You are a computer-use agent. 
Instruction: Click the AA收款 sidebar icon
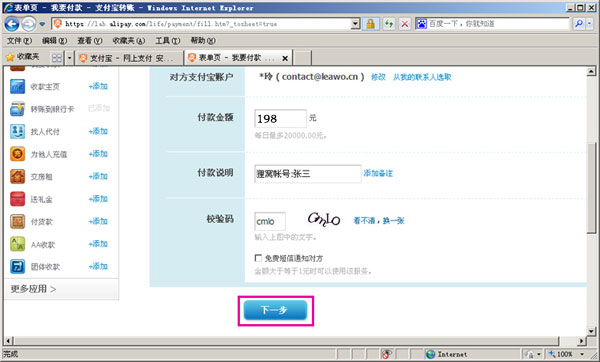17,244
